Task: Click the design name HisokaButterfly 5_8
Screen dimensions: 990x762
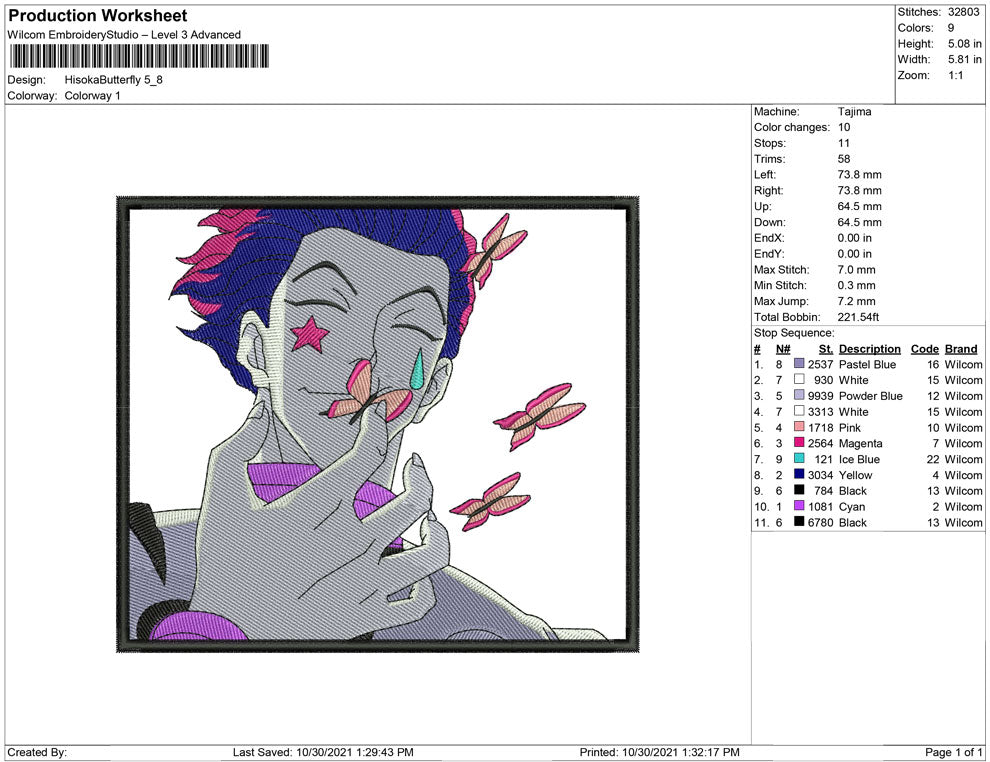Action: (114, 80)
